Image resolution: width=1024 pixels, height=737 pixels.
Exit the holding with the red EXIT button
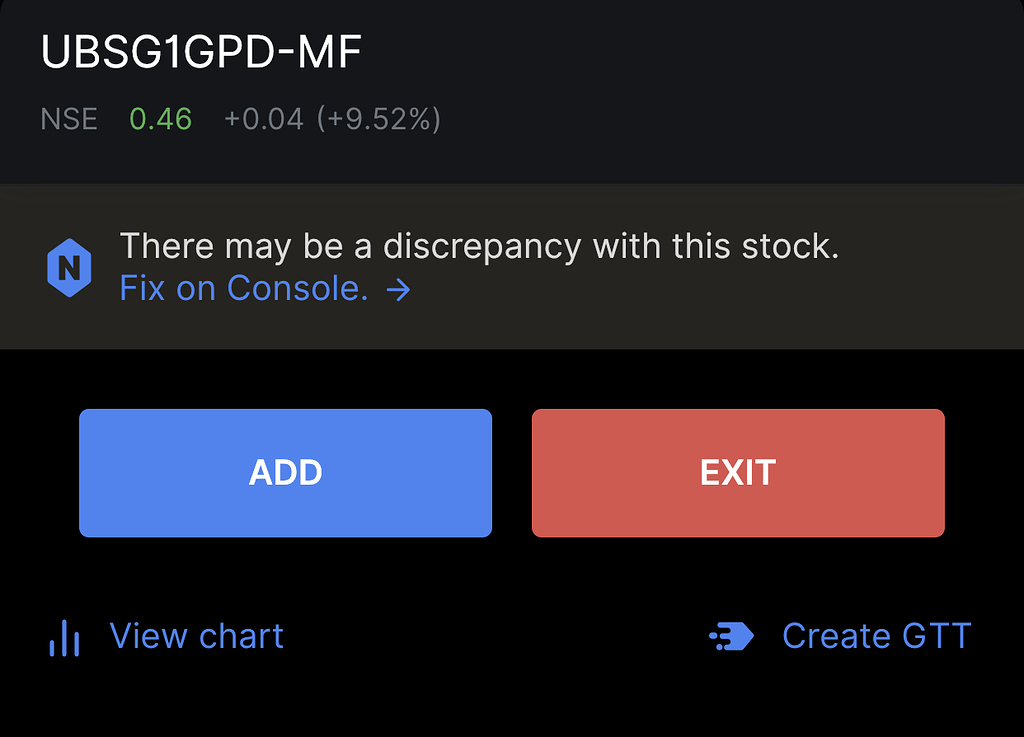tap(738, 473)
